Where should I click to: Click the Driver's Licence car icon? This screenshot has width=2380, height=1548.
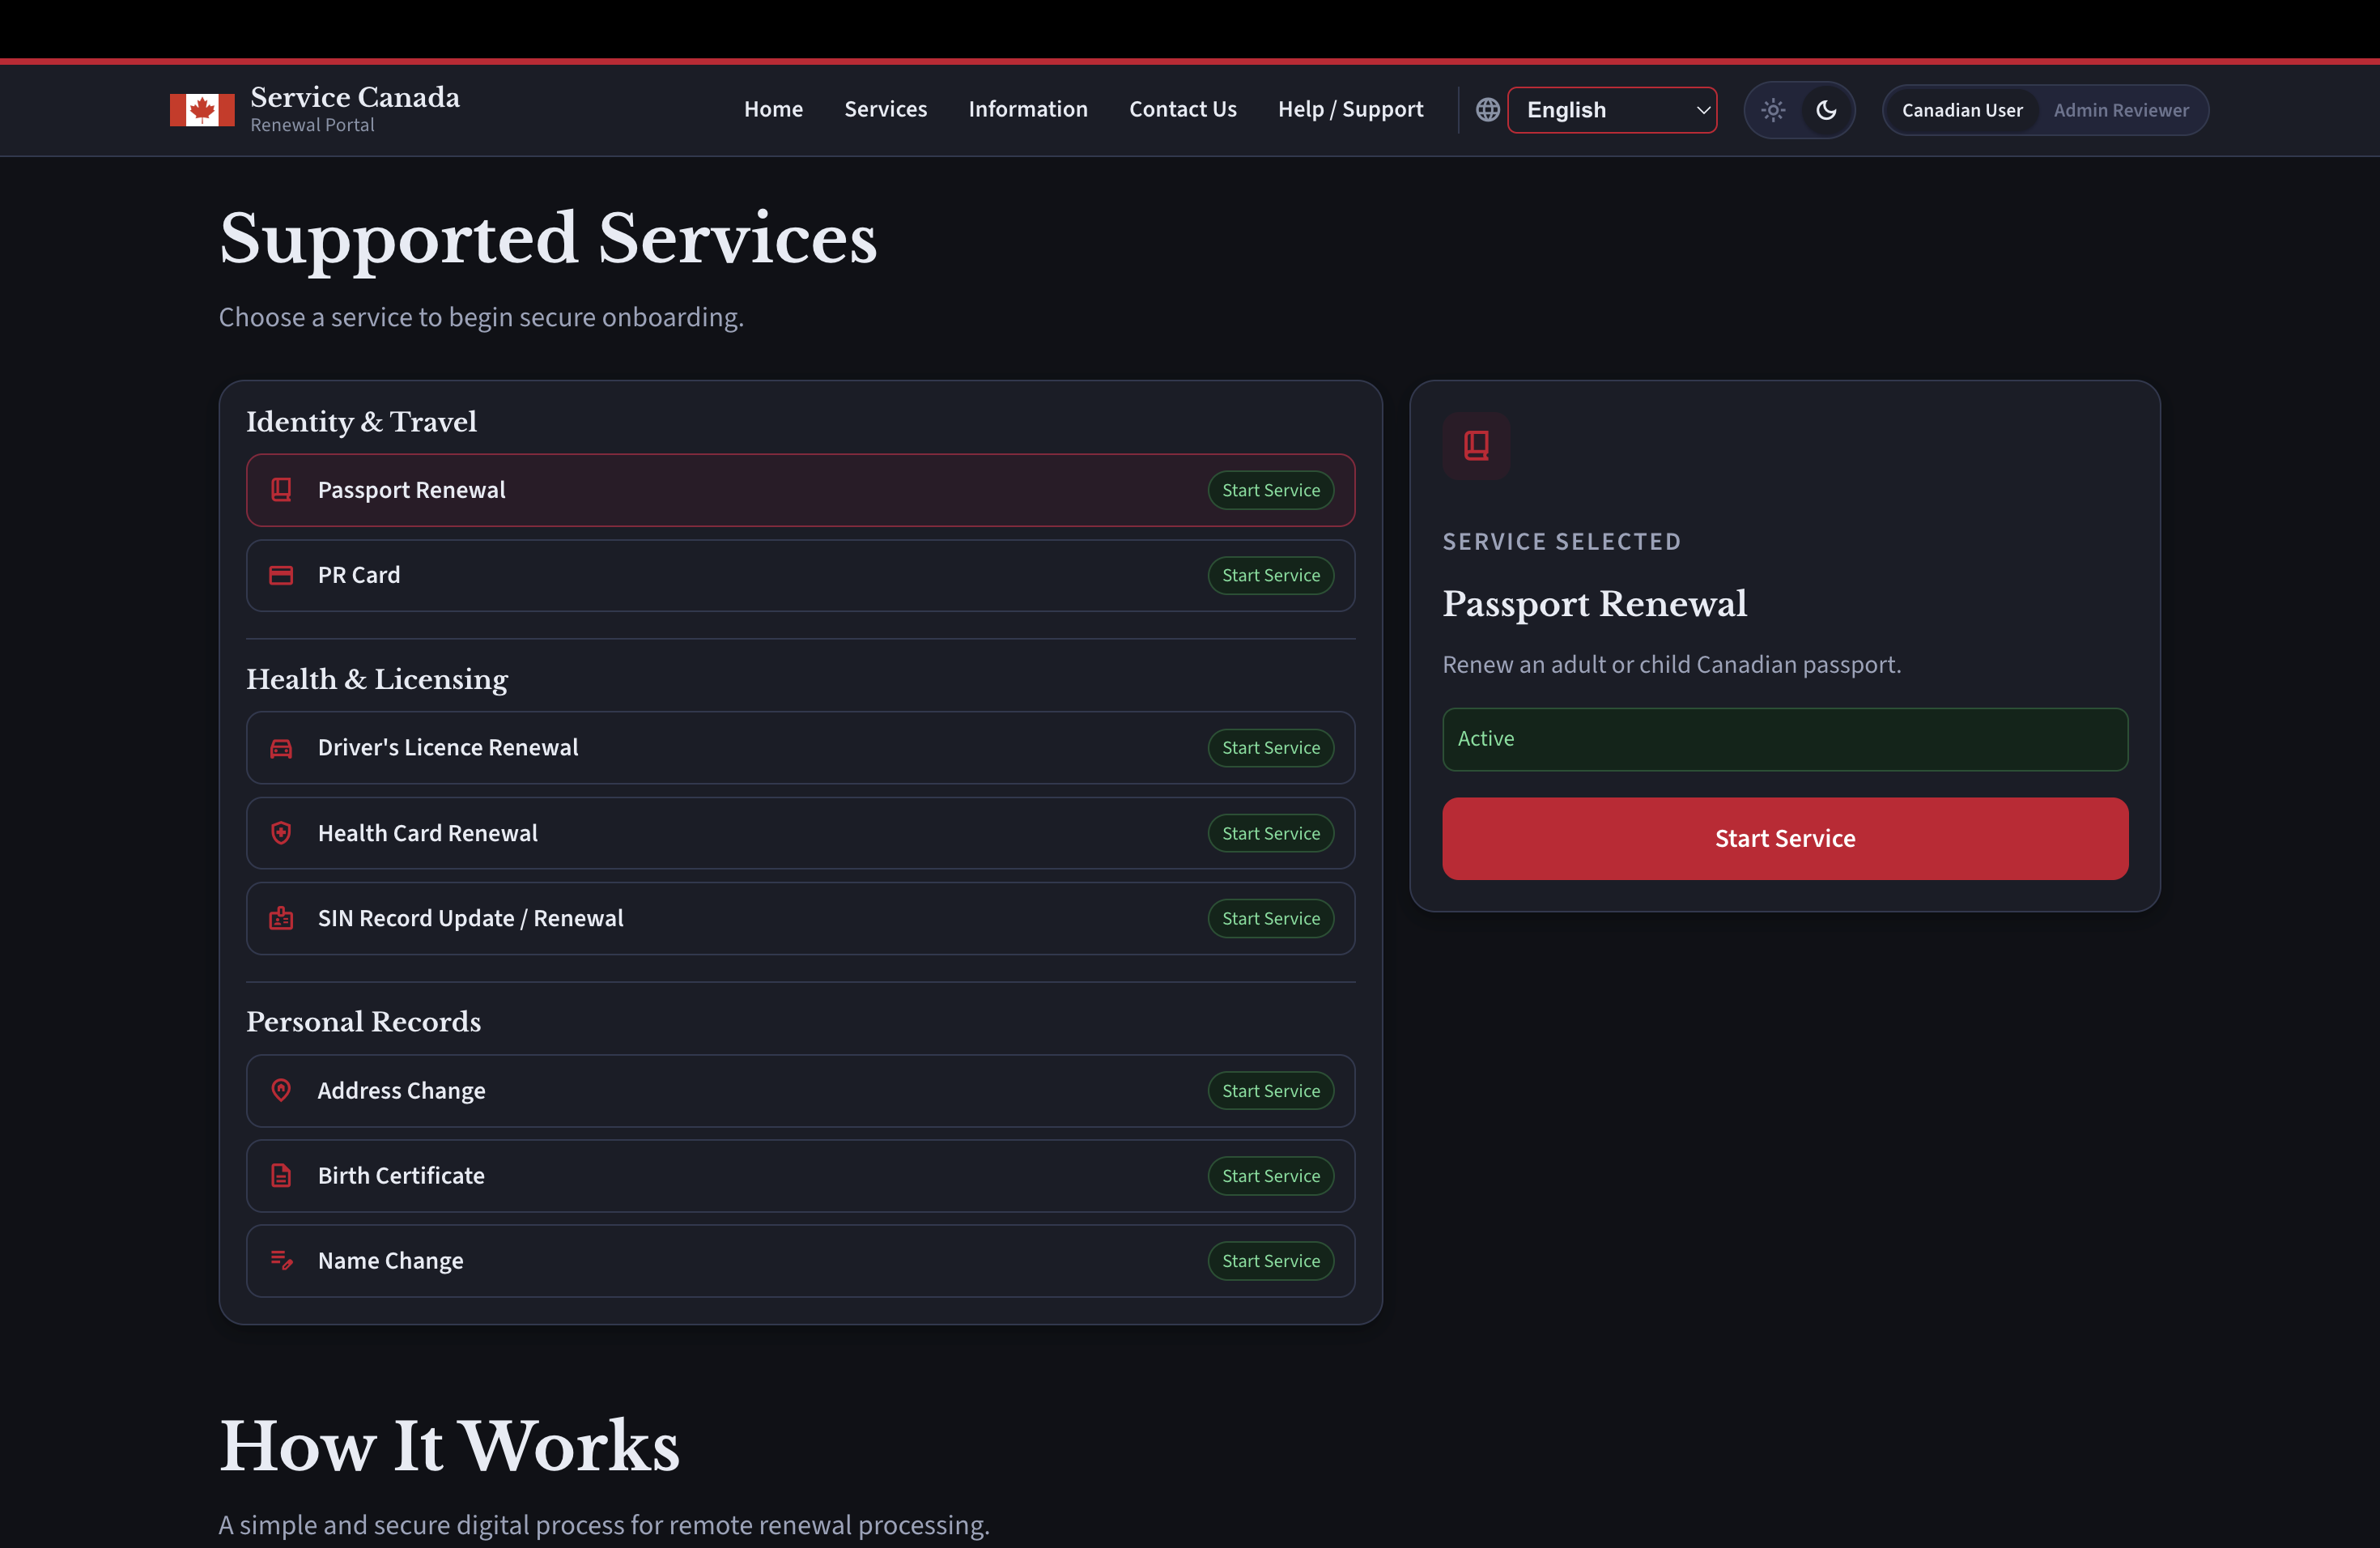click(281, 748)
